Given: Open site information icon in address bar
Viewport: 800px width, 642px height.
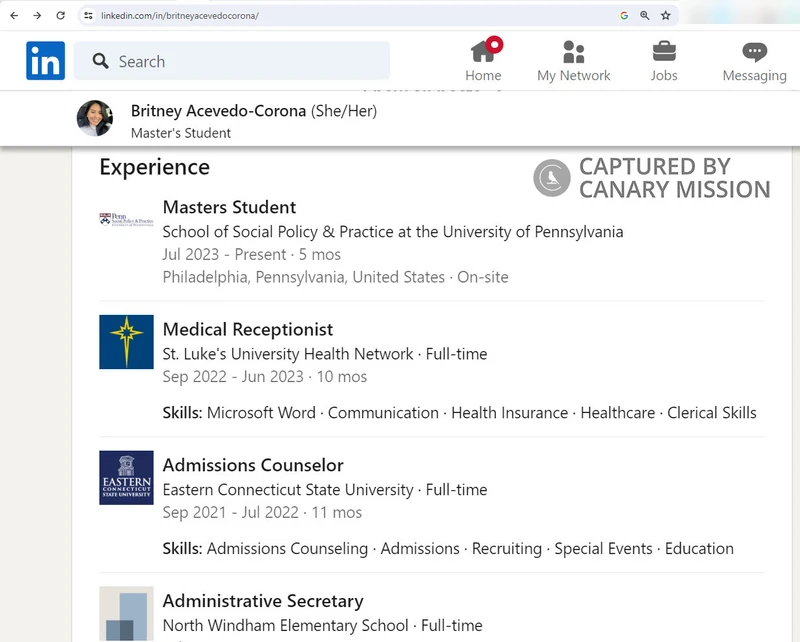Looking at the screenshot, I should coord(88,15).
